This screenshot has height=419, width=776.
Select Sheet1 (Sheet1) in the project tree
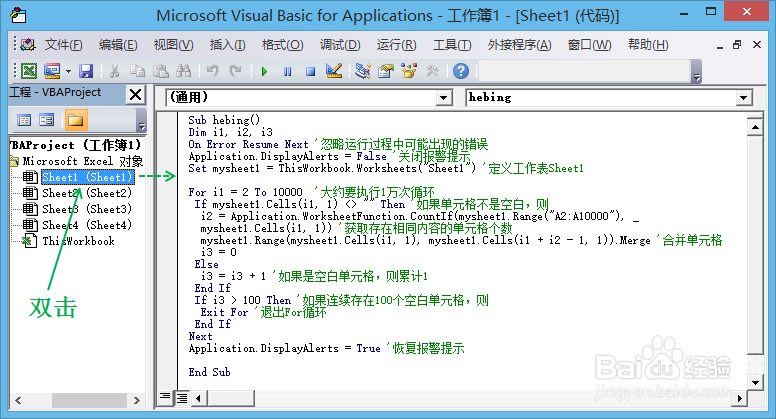pyautogui.click(x=88, y=177)
